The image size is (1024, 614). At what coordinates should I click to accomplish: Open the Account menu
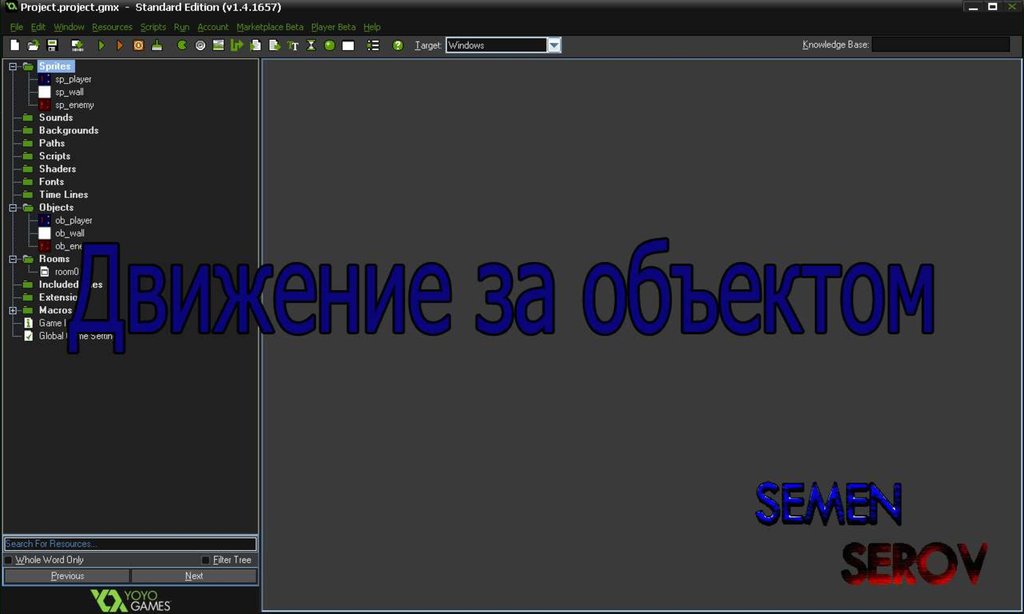213,27
